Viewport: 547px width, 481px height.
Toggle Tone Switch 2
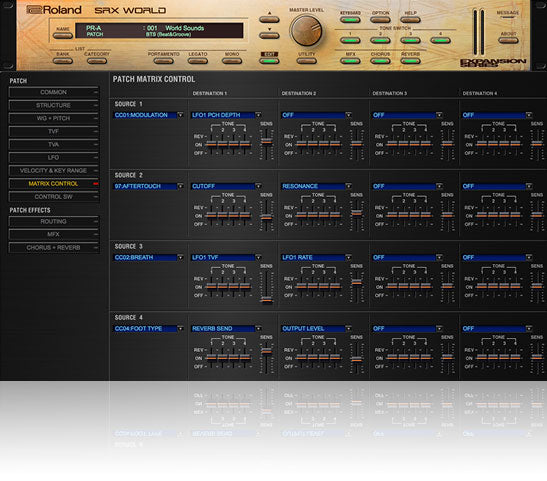click(x=380, y=40)
